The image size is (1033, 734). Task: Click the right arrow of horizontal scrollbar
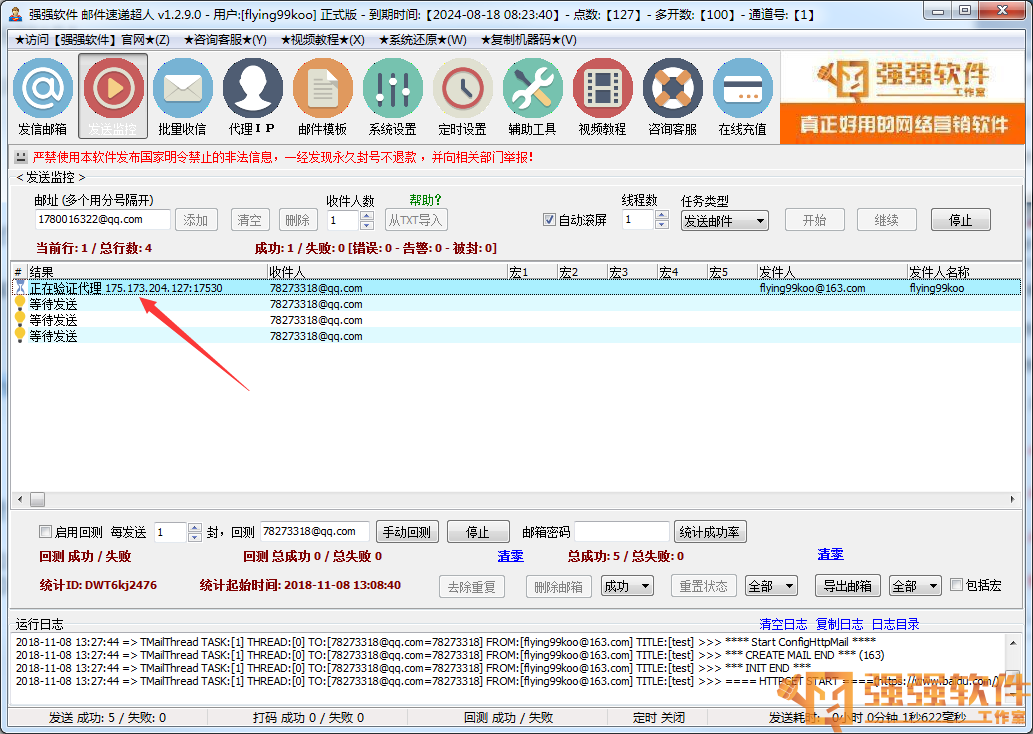tap(1013, 499)
